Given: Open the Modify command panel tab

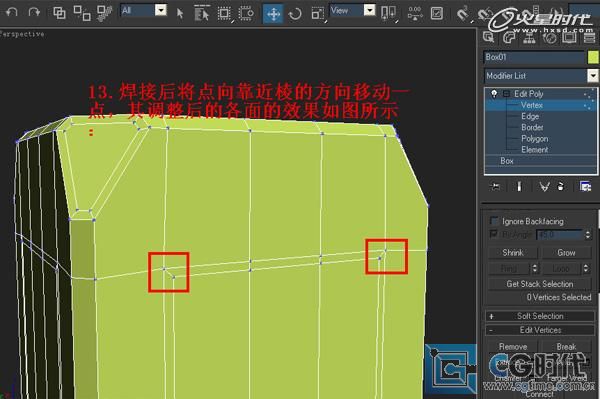Looking at the screenshot, I should coord(509,37).
